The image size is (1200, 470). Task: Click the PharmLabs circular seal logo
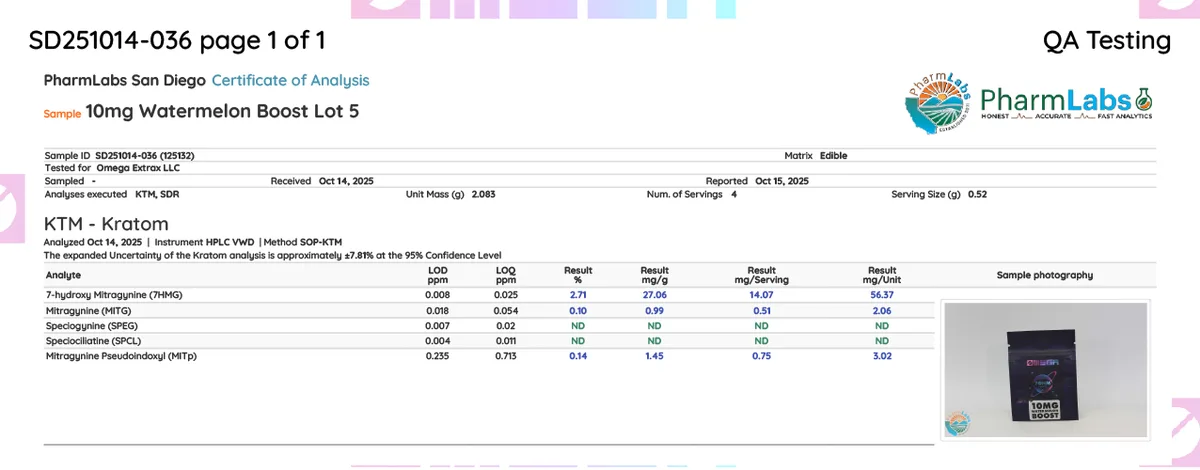[x=937, y=102]
